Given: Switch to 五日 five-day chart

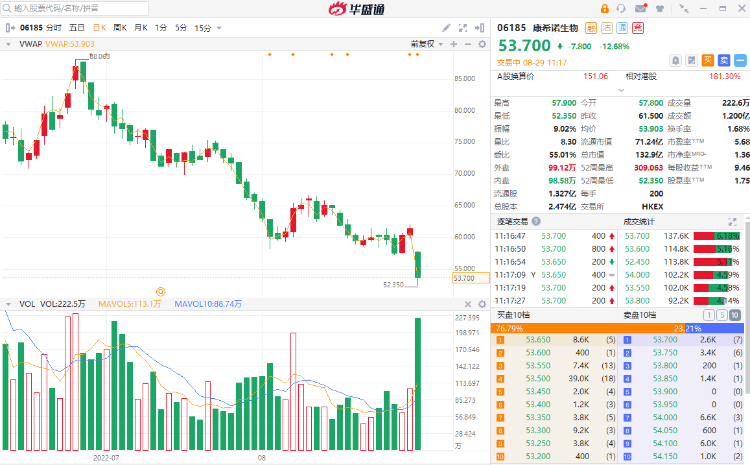Looking at the screenshot, I should click(77, 28).
